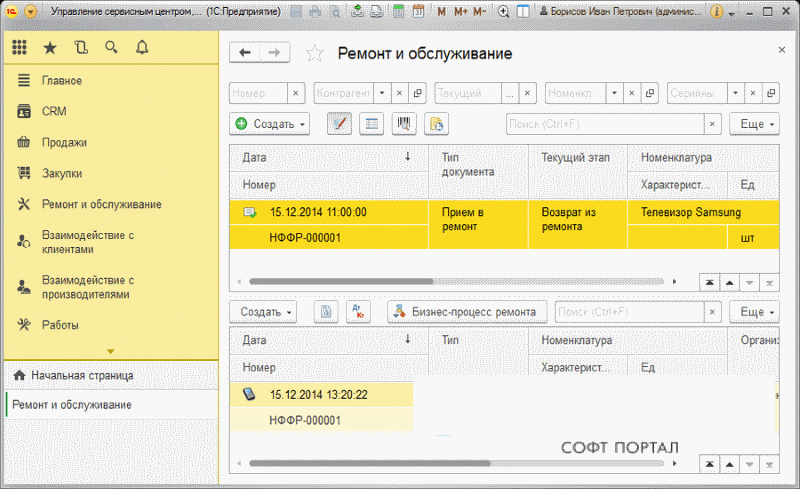
Task: Click the M+ memory add button
Action: coord(461,11)
